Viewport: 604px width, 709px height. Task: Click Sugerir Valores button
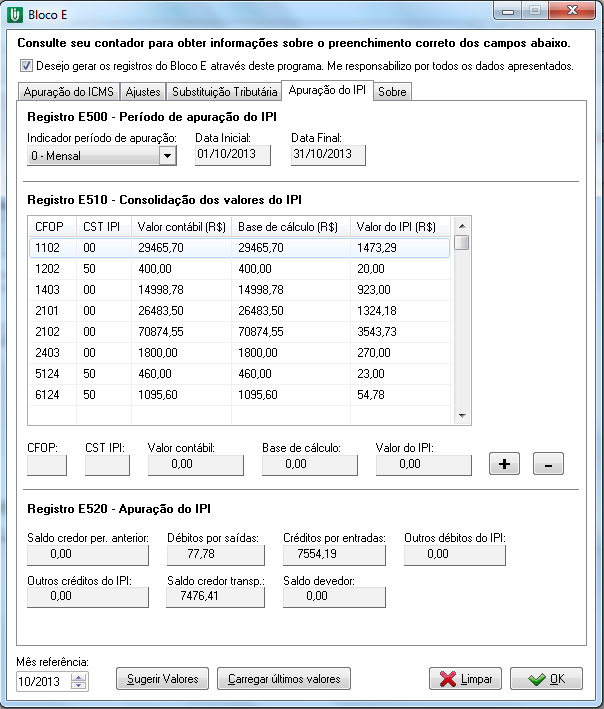coord(162,679)
